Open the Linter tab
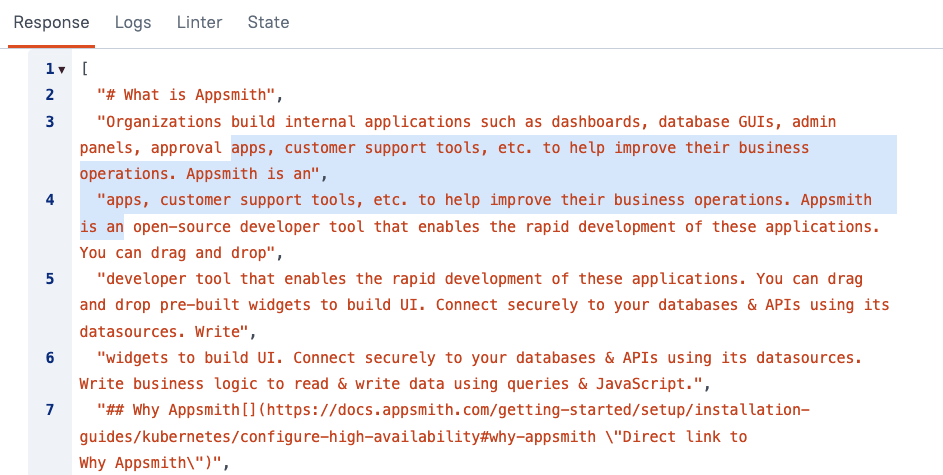This screenshot has width=943, height=475. [199, 22]
